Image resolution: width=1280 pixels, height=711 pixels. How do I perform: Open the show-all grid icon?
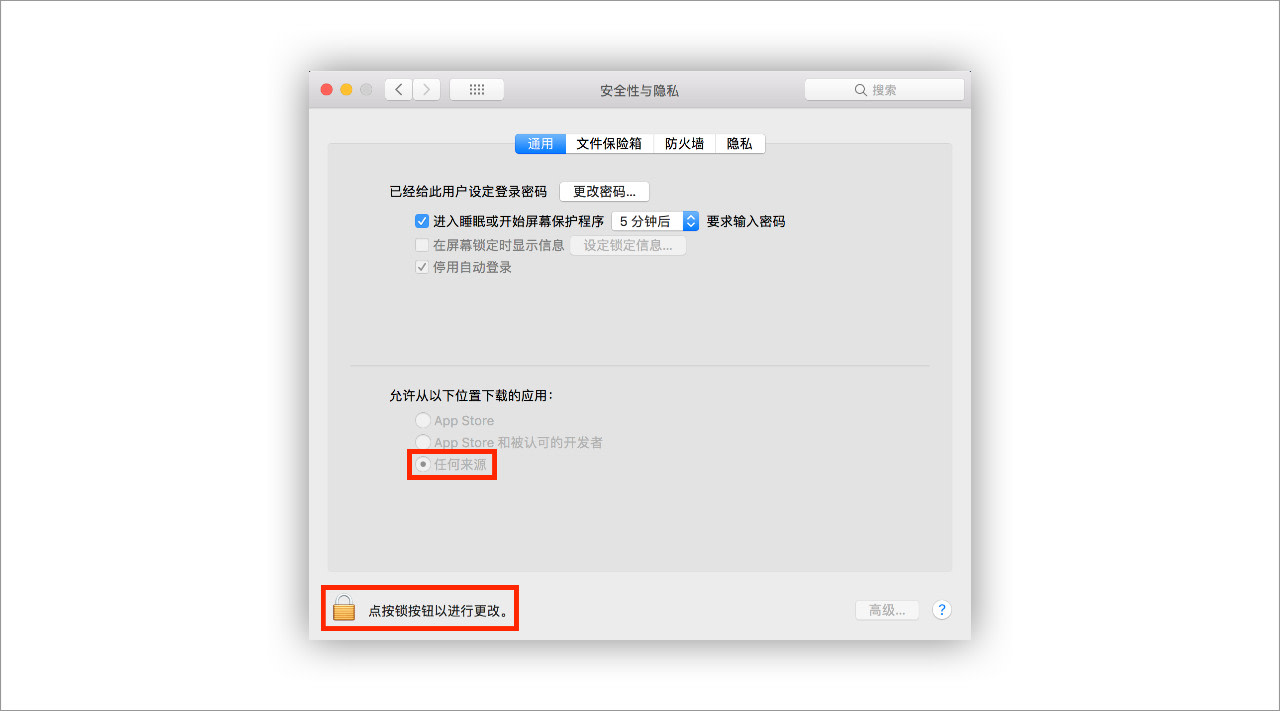tap(477, 89)
